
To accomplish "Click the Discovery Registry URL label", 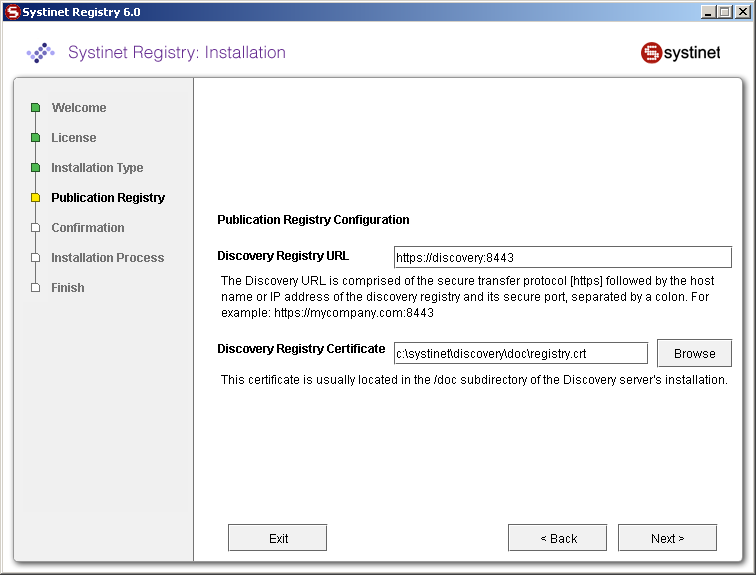I will click(x=283, y=255).
